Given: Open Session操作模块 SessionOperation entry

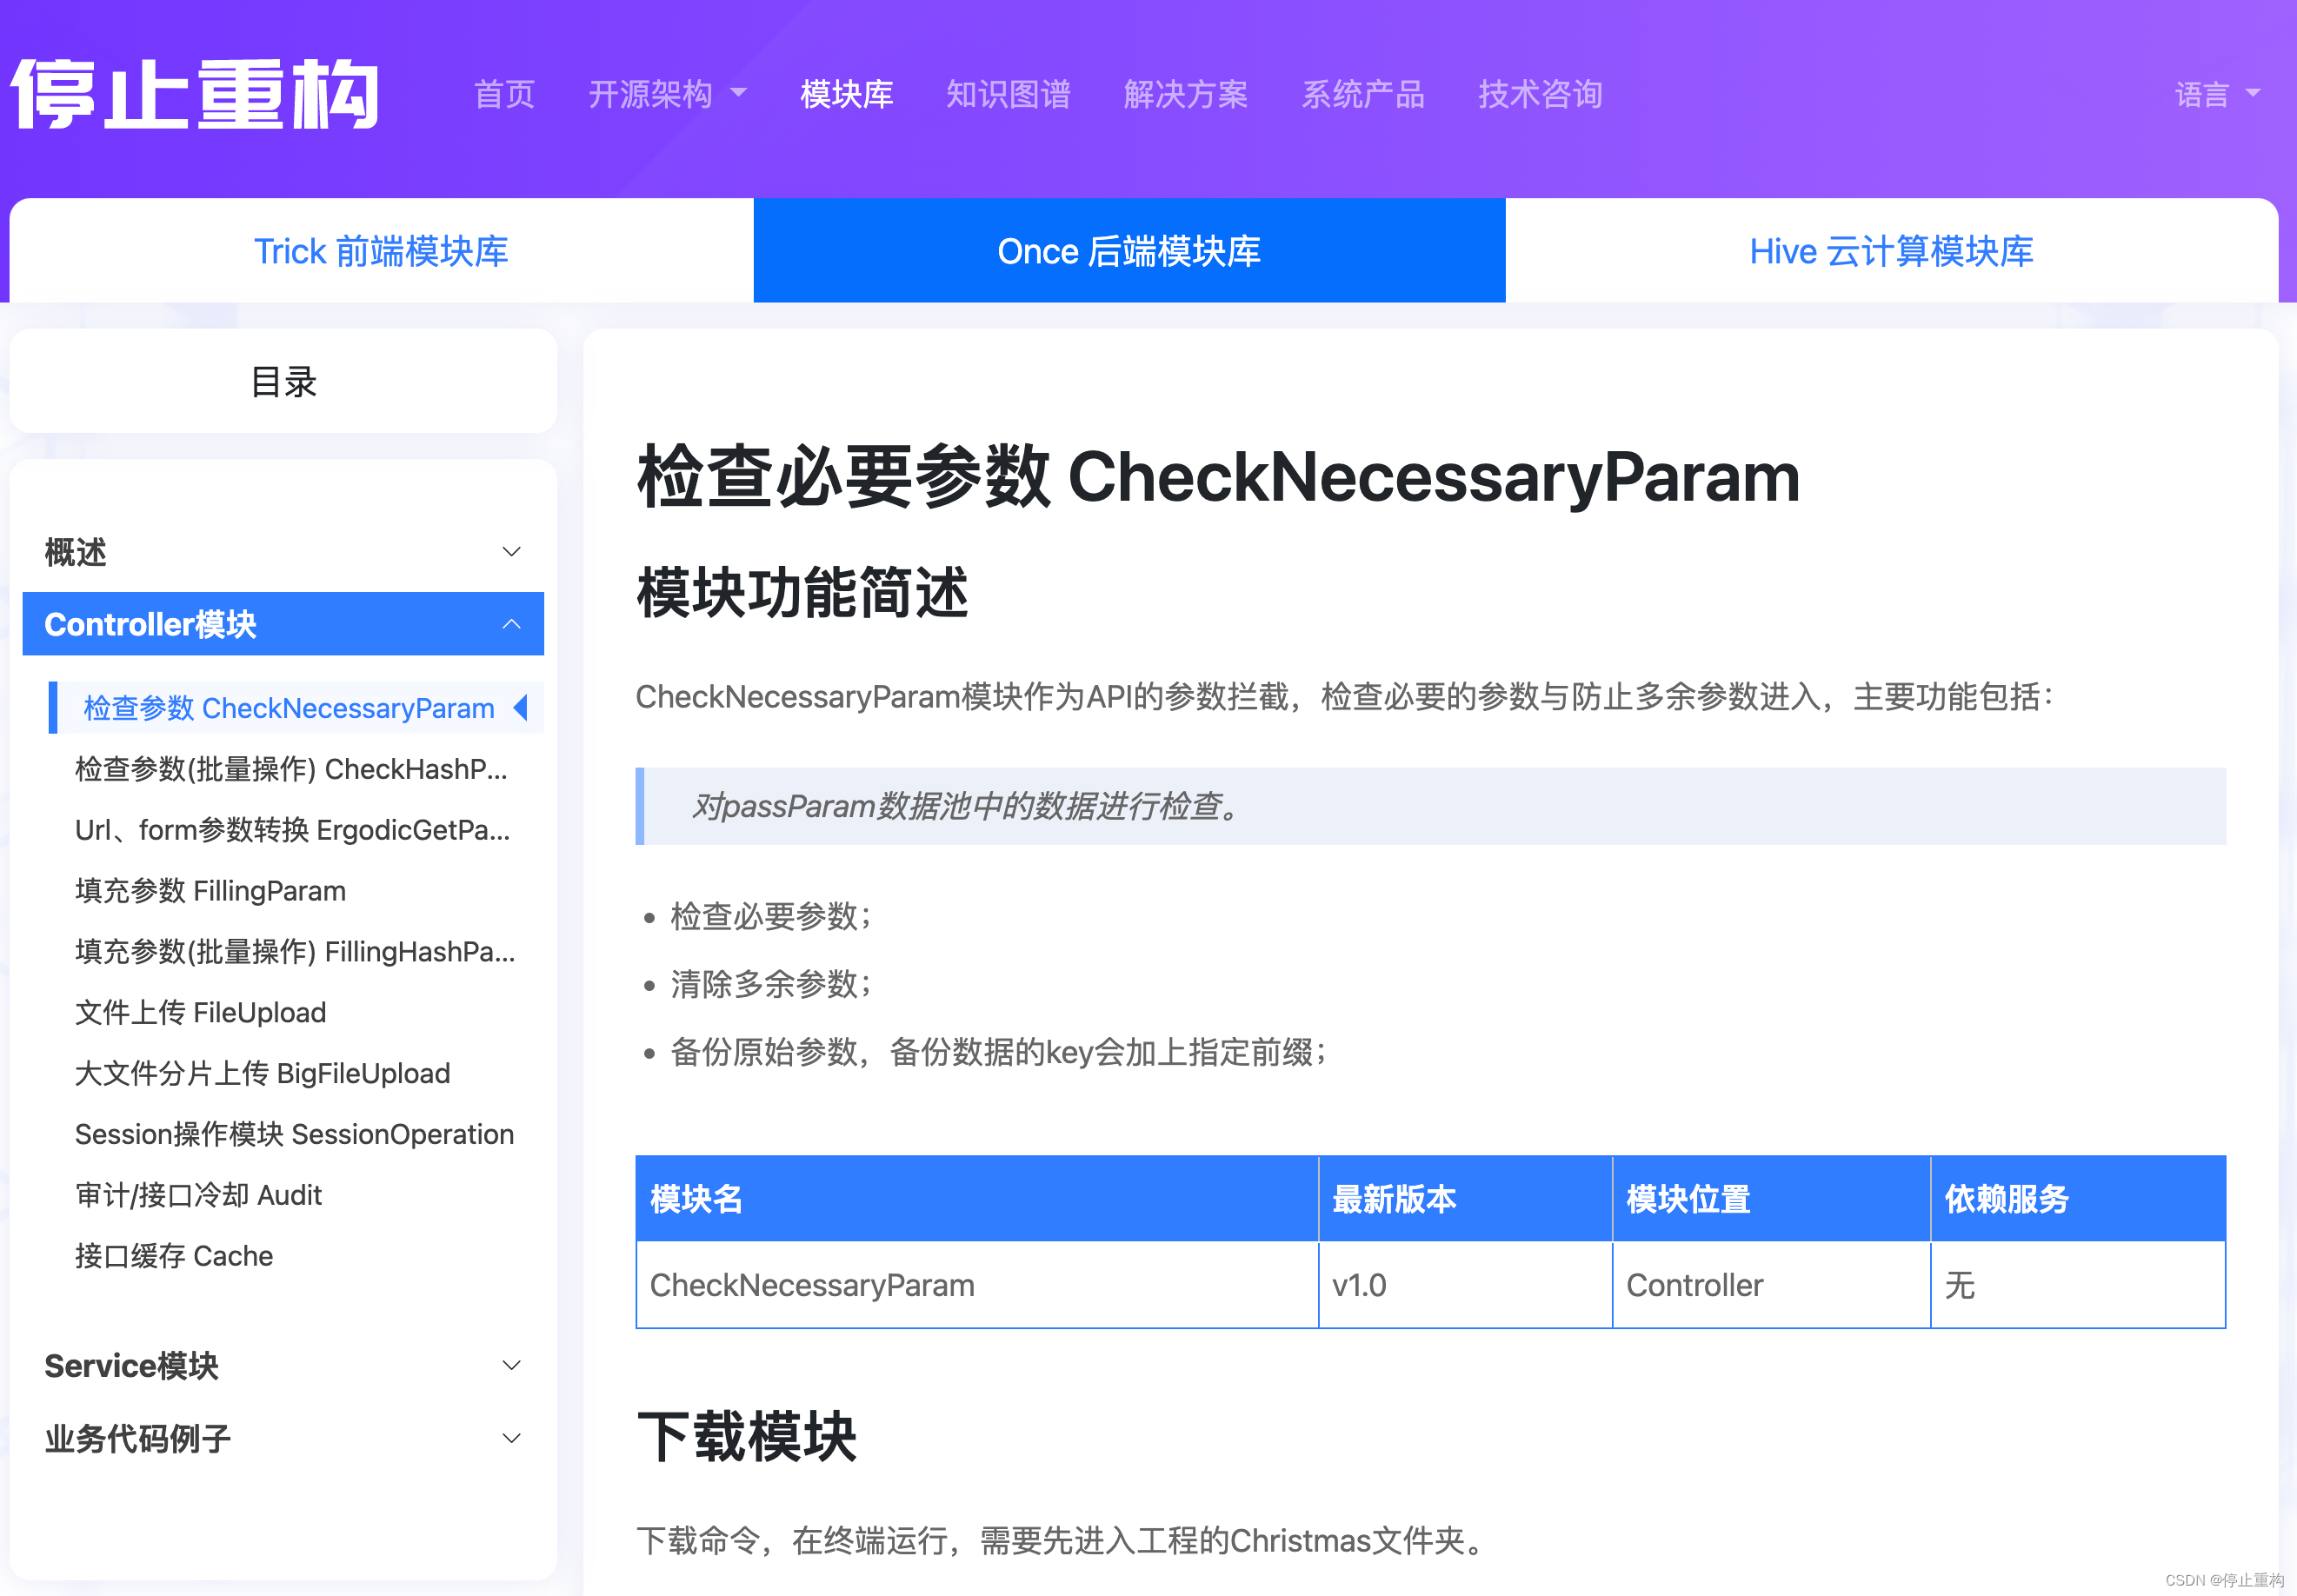Looking at the screenshot, I should coord(294,1134).
